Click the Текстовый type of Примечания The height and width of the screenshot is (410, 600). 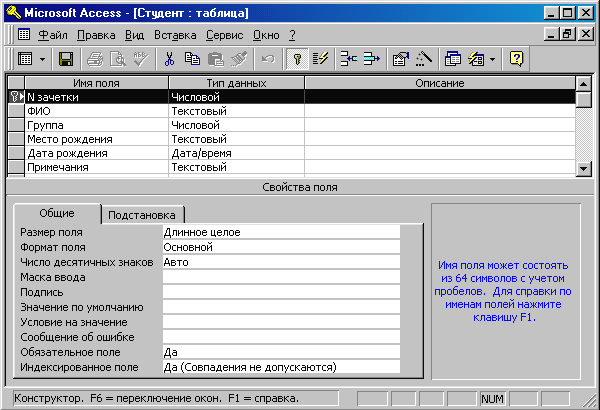point(236,167)
